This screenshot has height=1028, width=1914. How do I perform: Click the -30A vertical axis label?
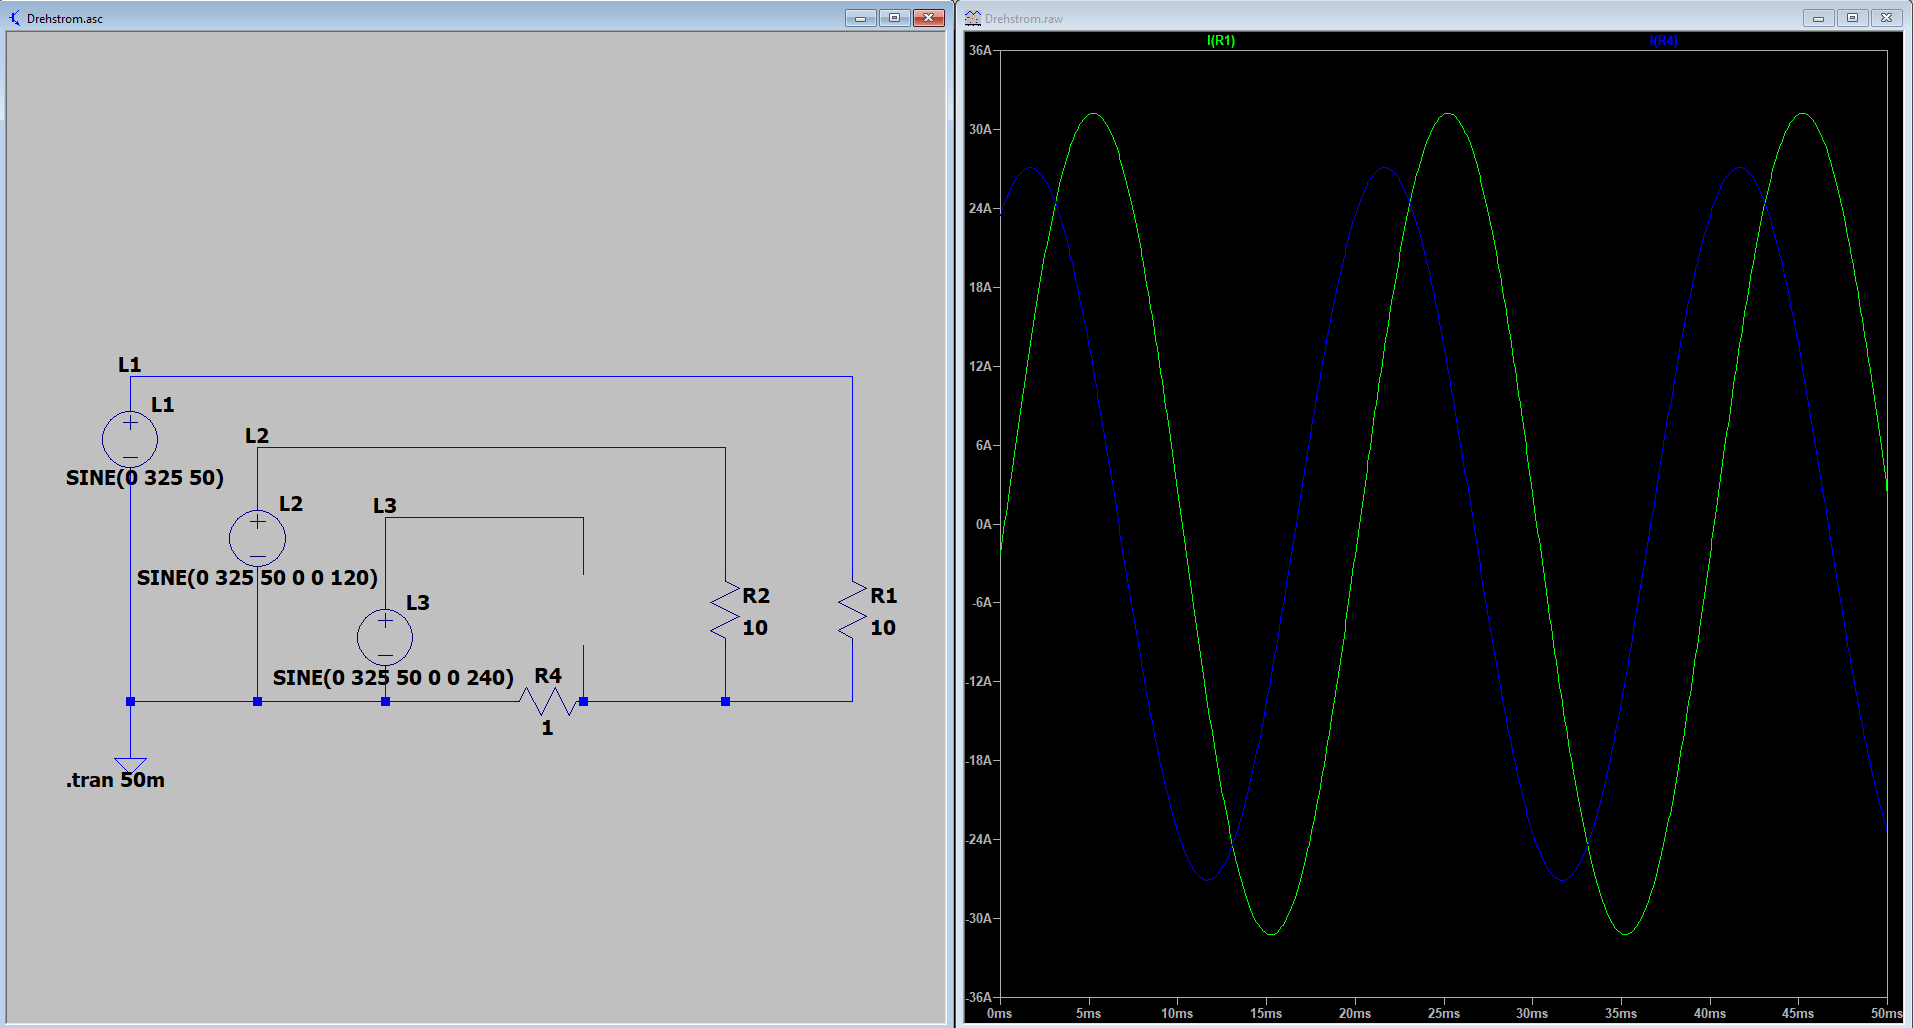(978, 918)
